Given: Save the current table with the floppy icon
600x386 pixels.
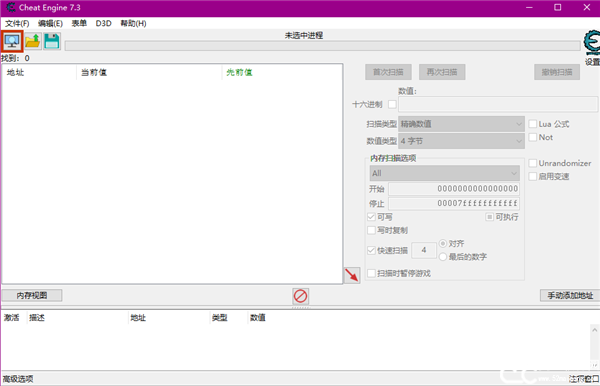Looking at the screenshot, I should (52, 41).
